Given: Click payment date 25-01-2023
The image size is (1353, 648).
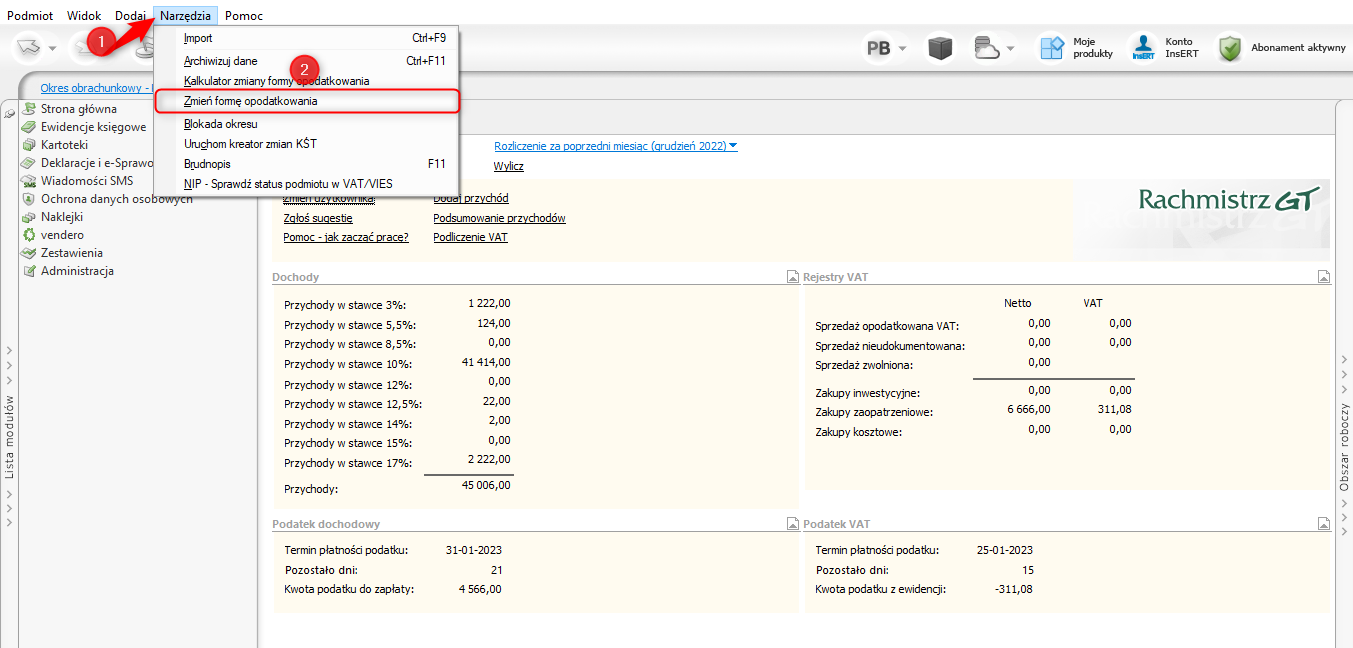Looking at the screenshot, I should (1005, 550).
